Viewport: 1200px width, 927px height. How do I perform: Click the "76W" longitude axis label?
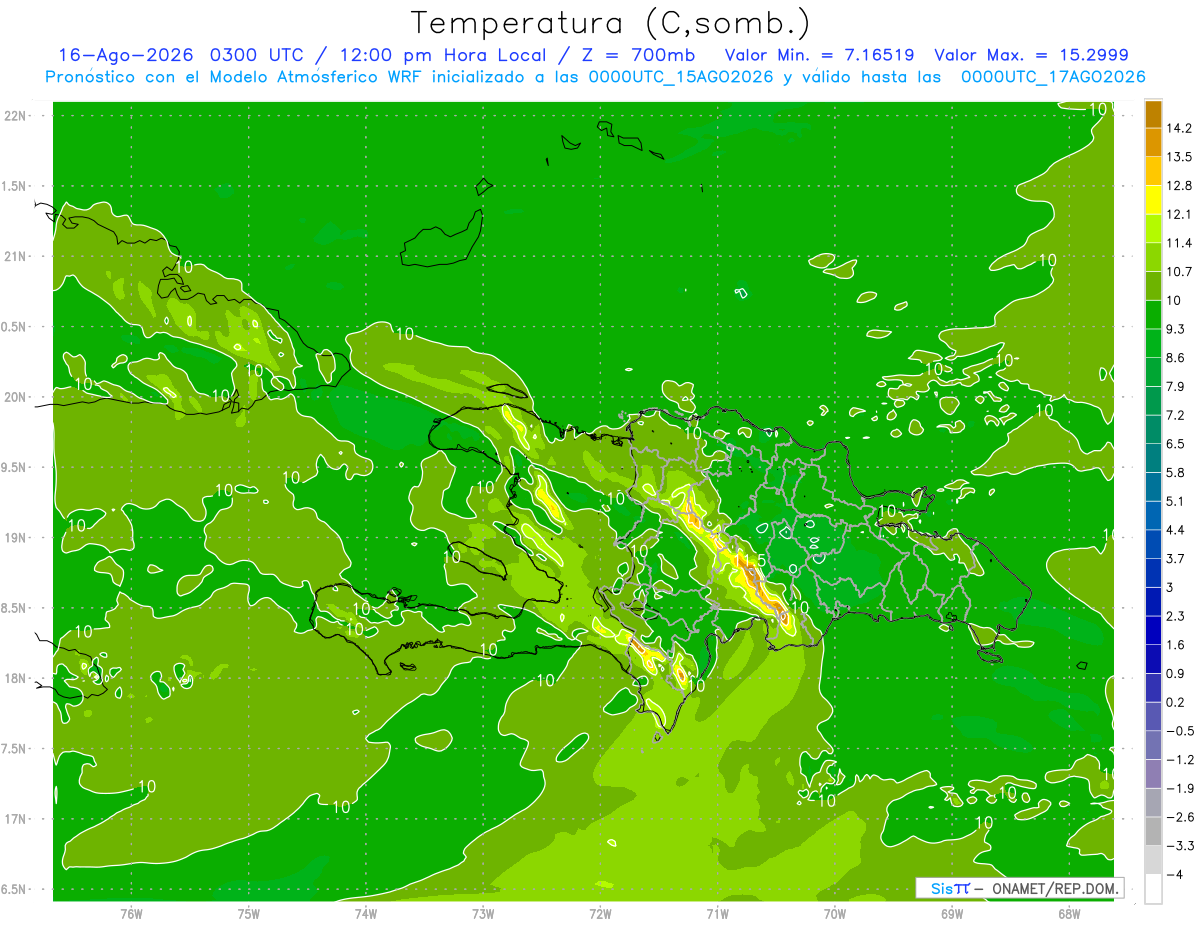pos(131,914)
